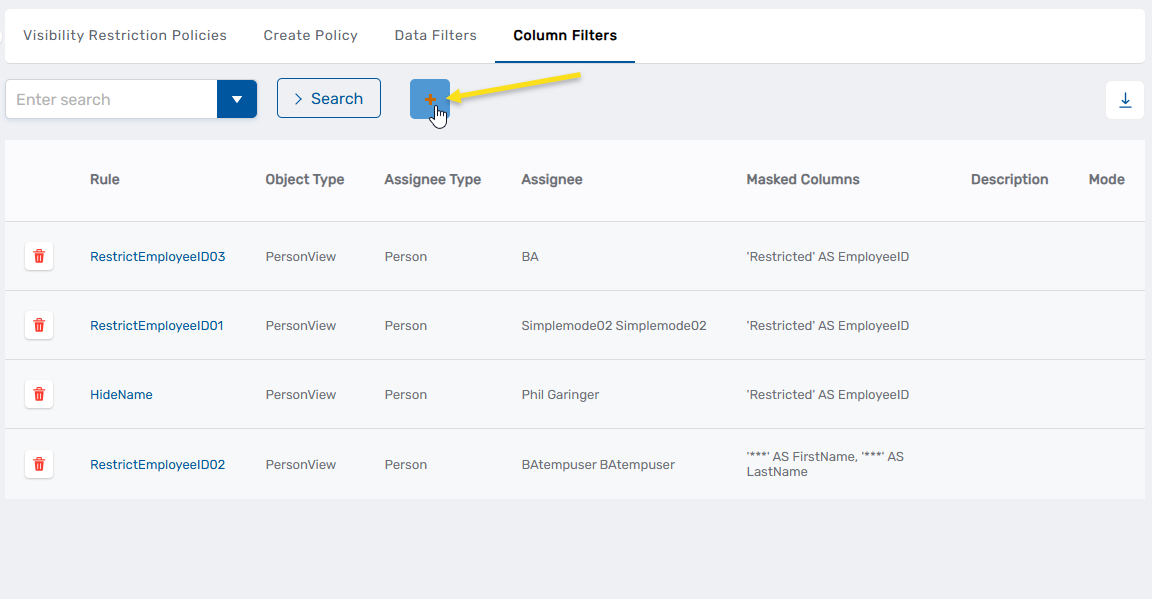Click inside the Enter search input field
The height and width of the screenshot is (599, 1152).
point(110,99)
